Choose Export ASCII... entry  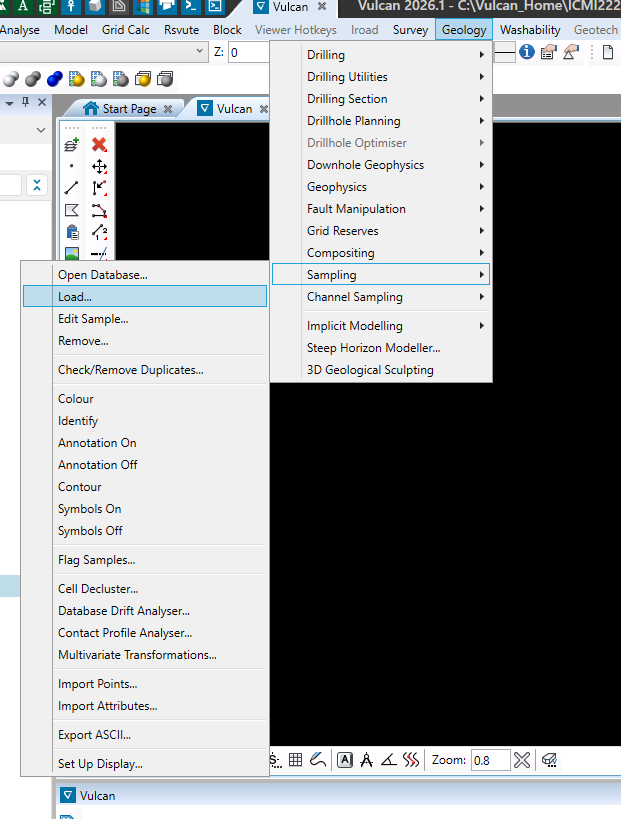(145, 734)
